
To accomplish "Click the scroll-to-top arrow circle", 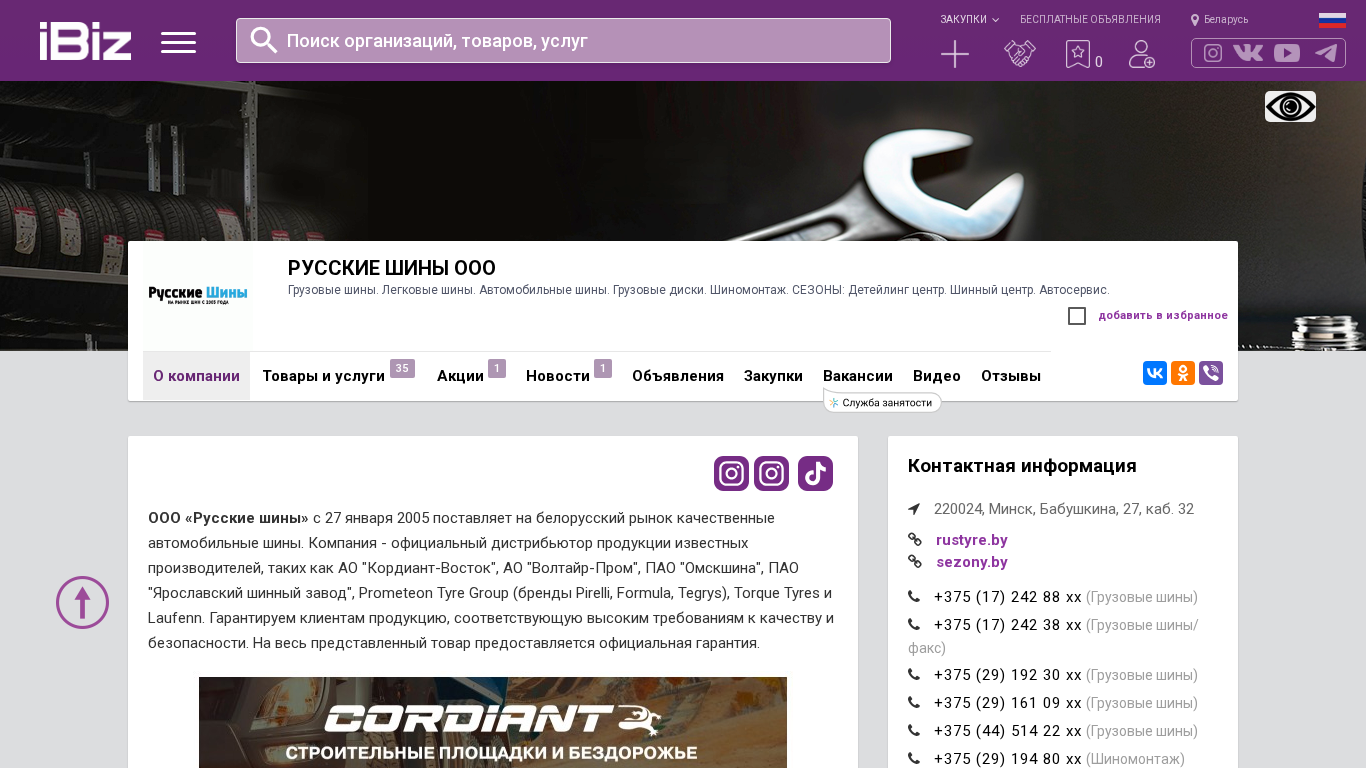I will pos(82,602).
